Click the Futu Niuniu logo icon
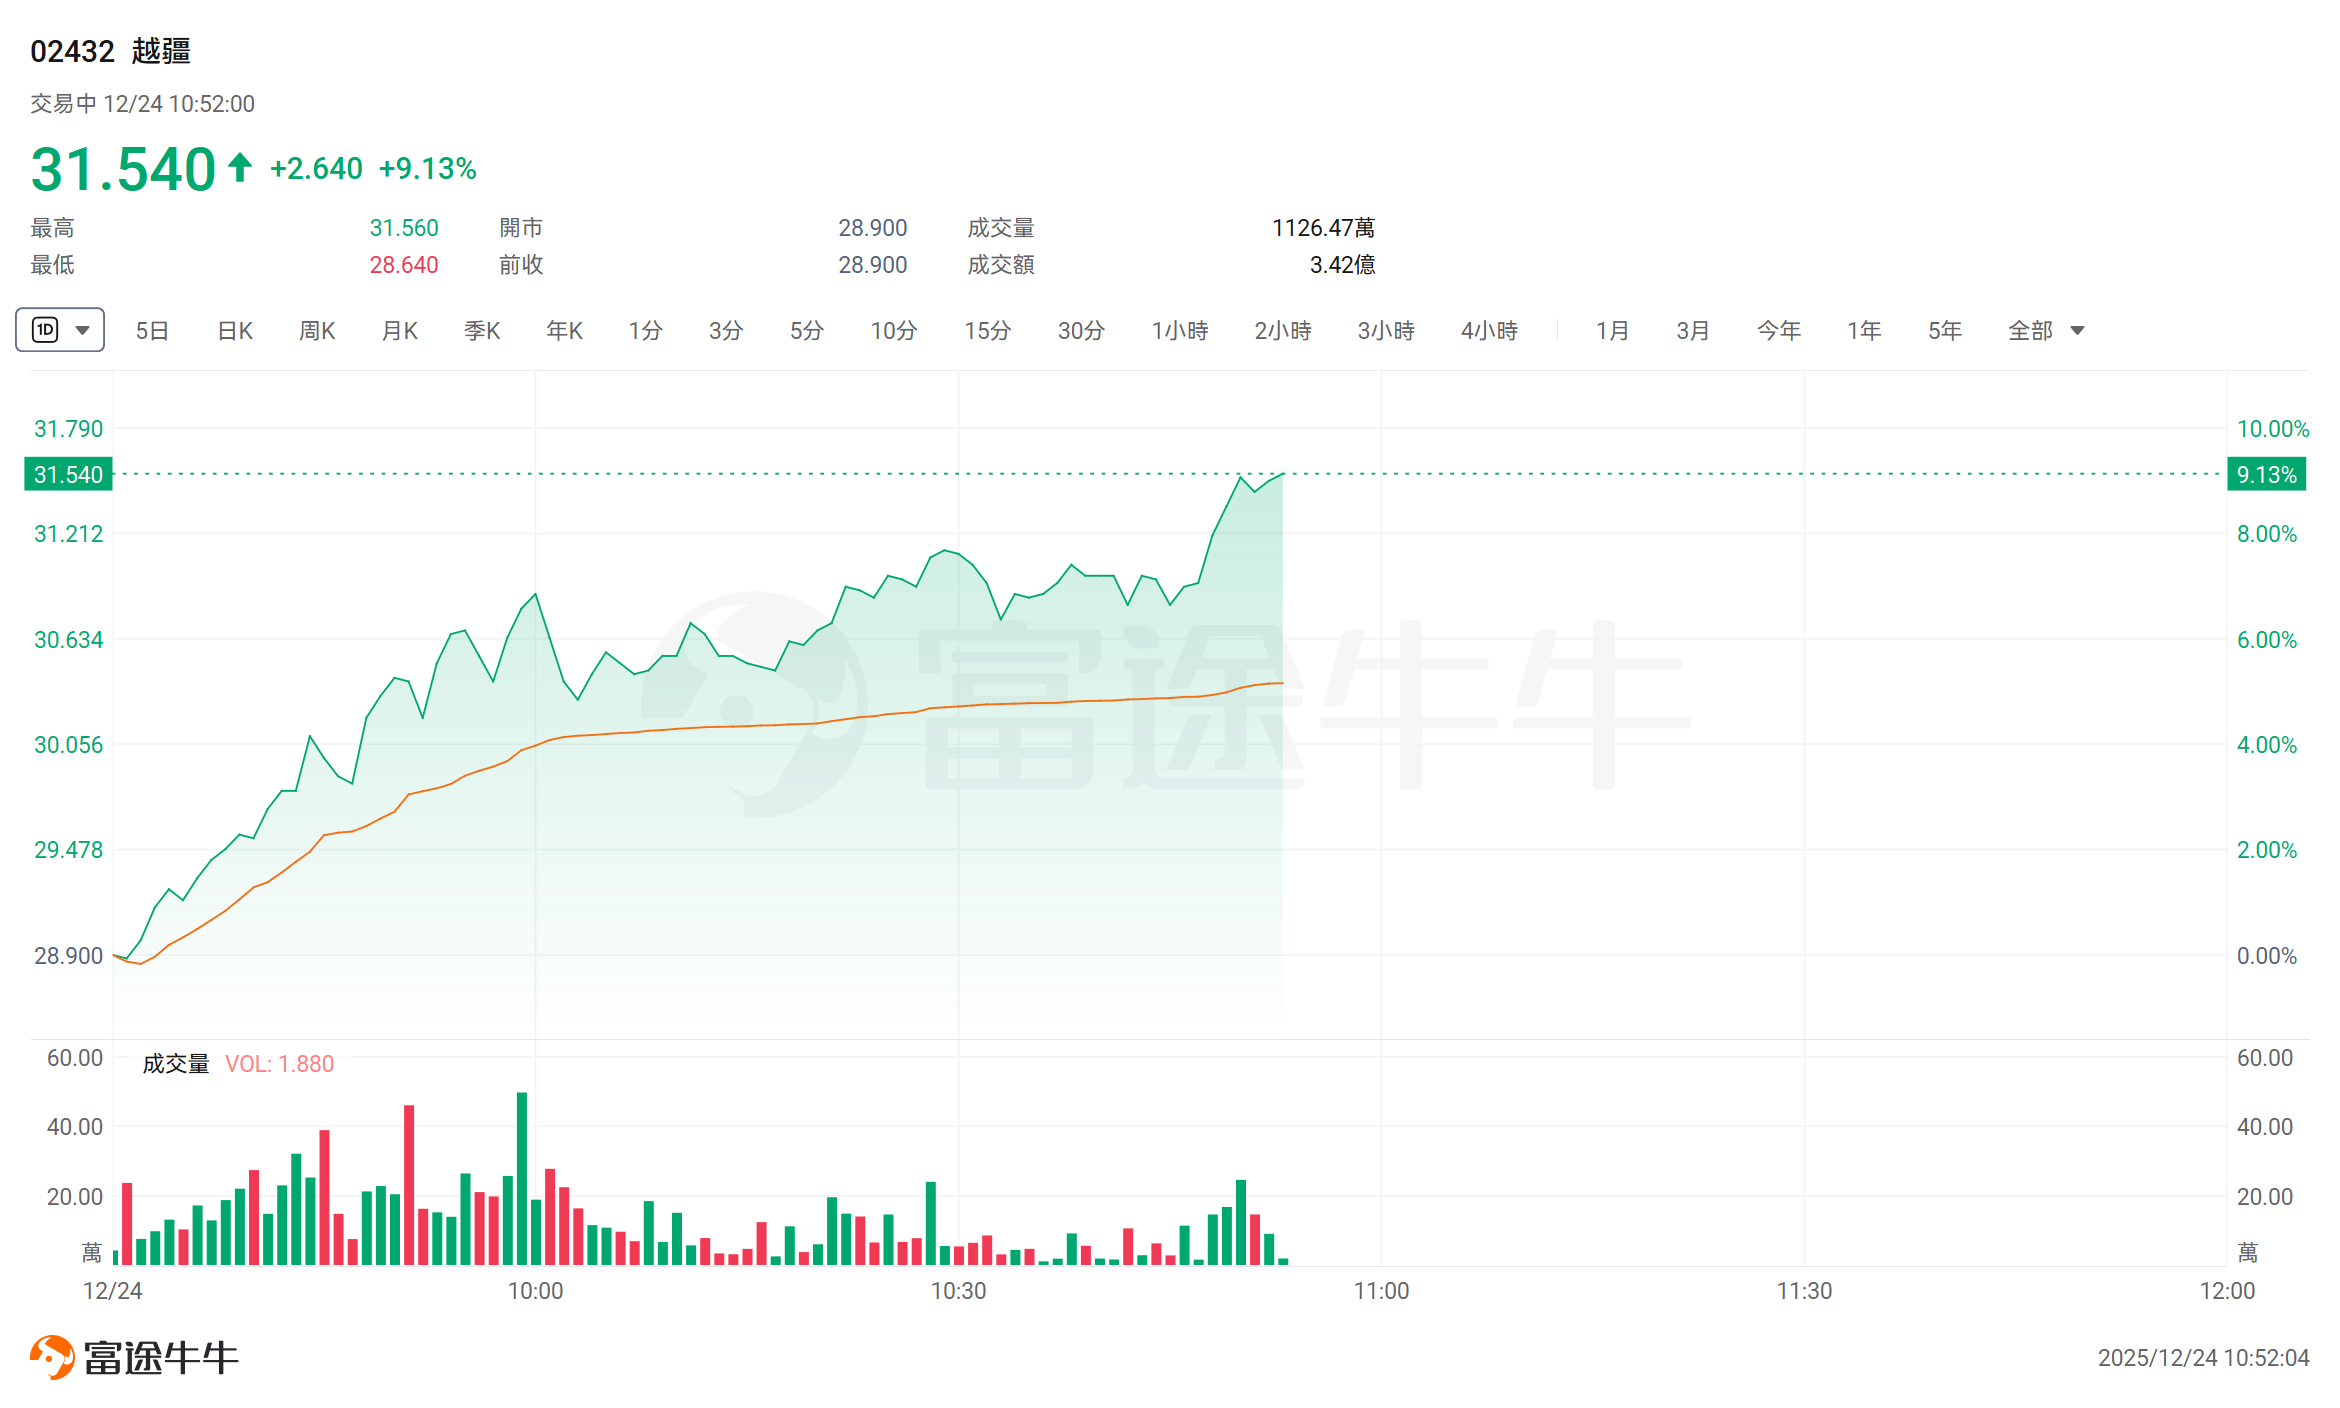The width and height of the screenshot is (2340, 1408). pyautogui.click(x=52, y=1357)
